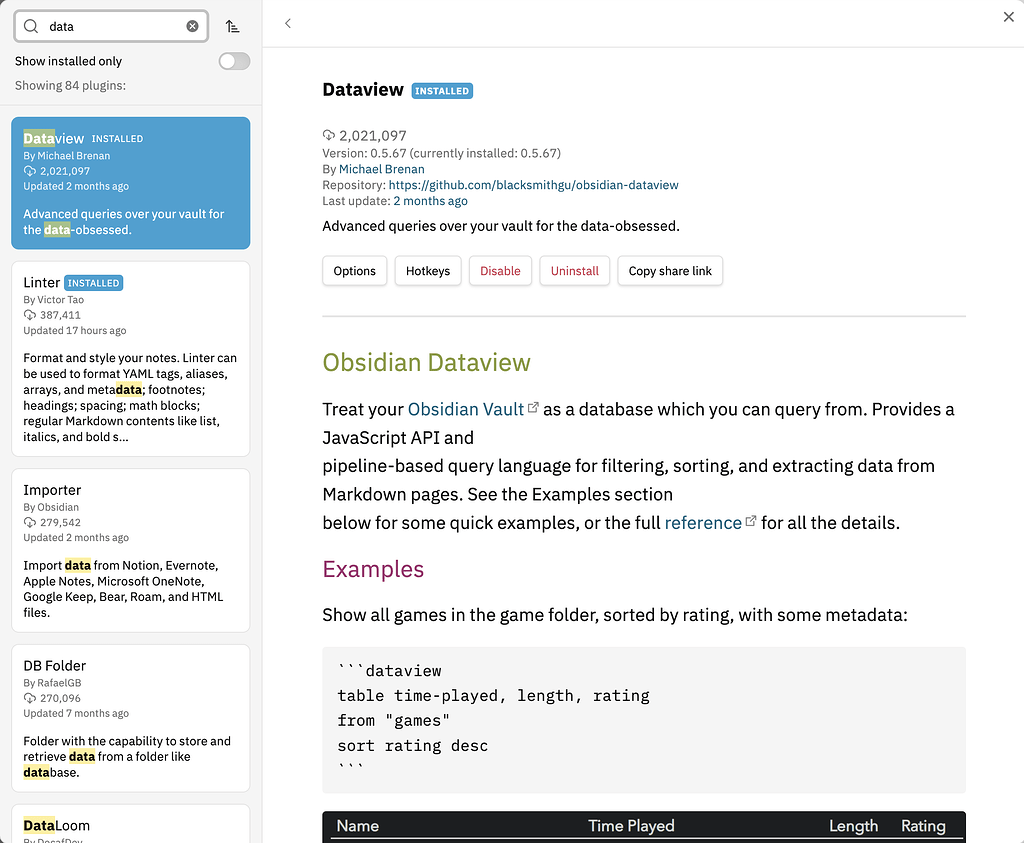Open Options for the Dataview plugin
Viewport: 1024px width, 843px height.
(x=354, y=270)
